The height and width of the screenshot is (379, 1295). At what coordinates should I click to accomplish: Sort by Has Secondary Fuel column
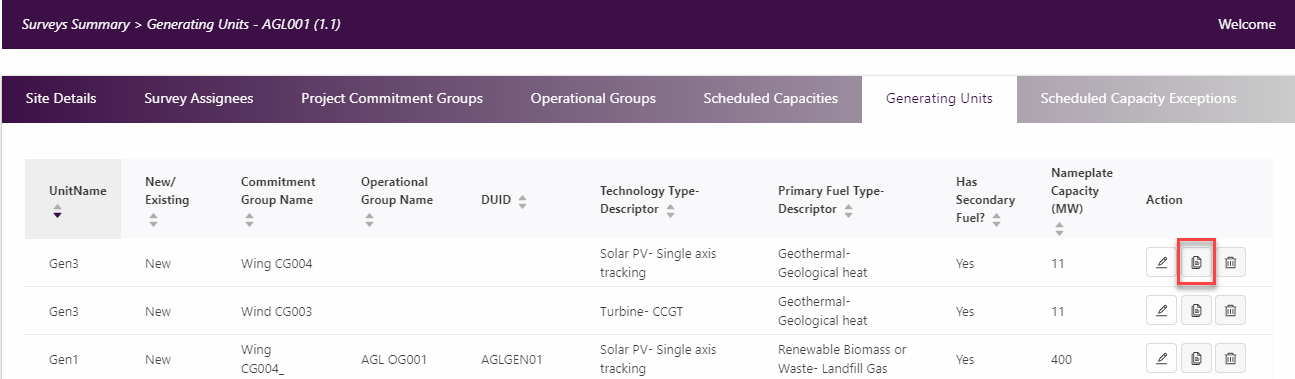(962, 229)
